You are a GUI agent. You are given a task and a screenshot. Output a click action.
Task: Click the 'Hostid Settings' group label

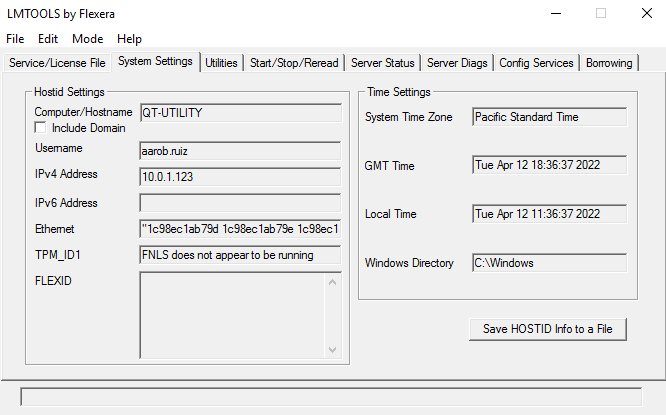pyautogui.click(x=69, y=92)
